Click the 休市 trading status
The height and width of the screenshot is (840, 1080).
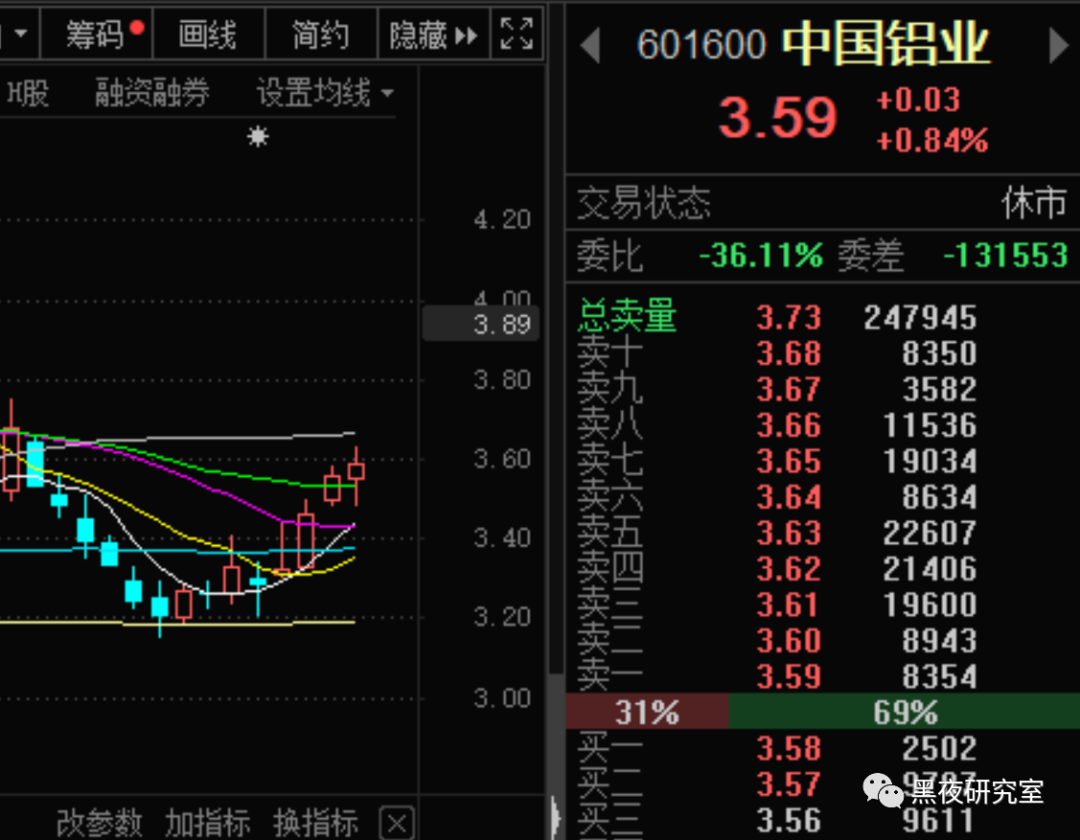pyautogui.click(x=1035, y=203)
